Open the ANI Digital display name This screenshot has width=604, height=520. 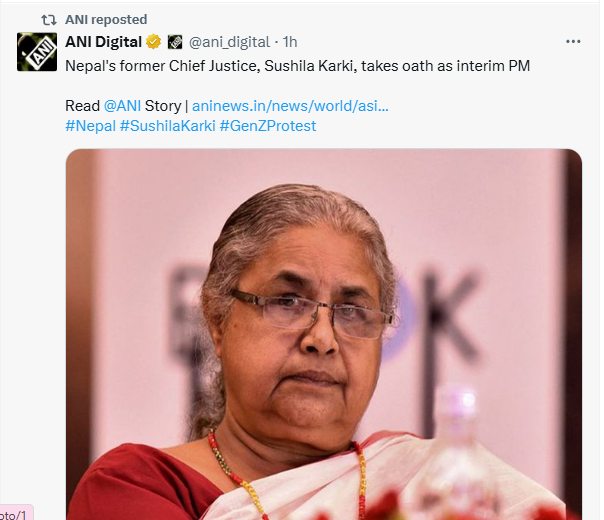coord(103,42)
